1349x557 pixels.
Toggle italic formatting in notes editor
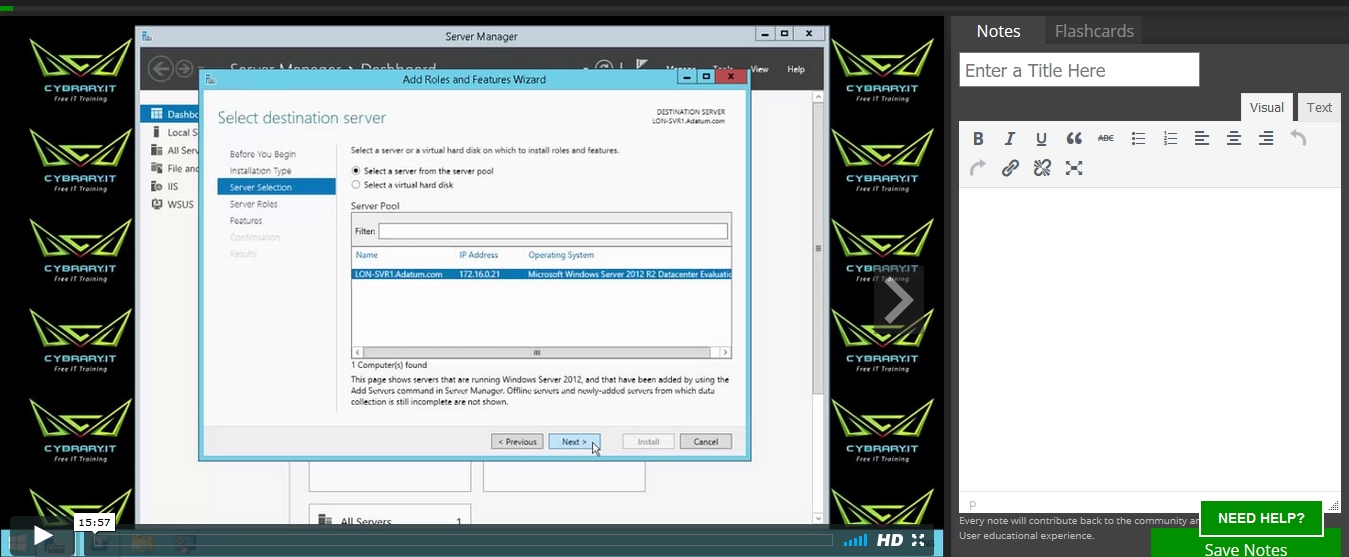click(x=1010, y=139)
